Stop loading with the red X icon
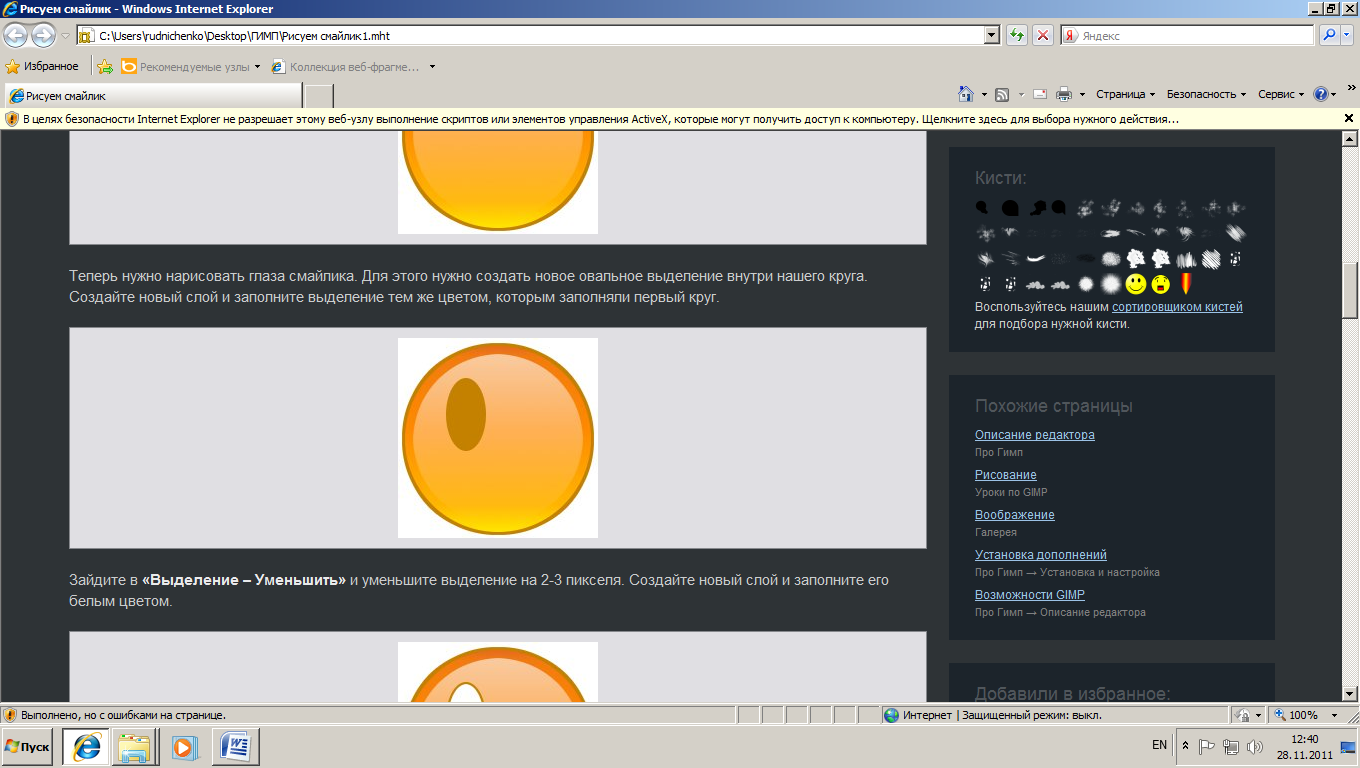The height and width of the screenshot is (768, 1360). tap(1043, 35)
